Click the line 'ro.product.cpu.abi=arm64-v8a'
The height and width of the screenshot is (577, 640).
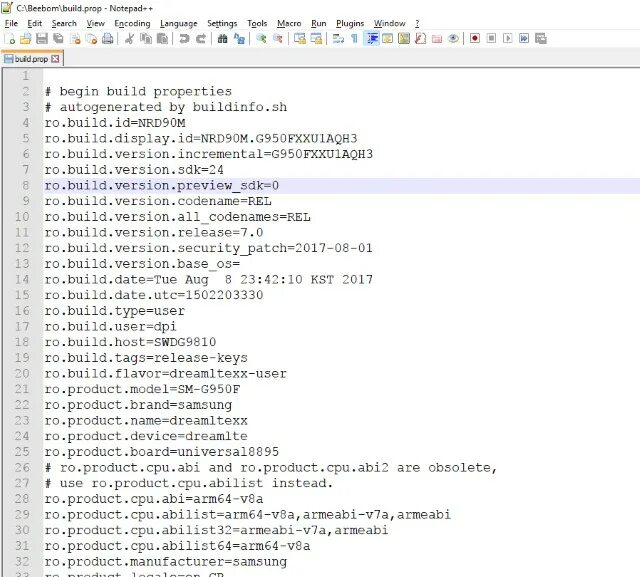click(154, 499)
